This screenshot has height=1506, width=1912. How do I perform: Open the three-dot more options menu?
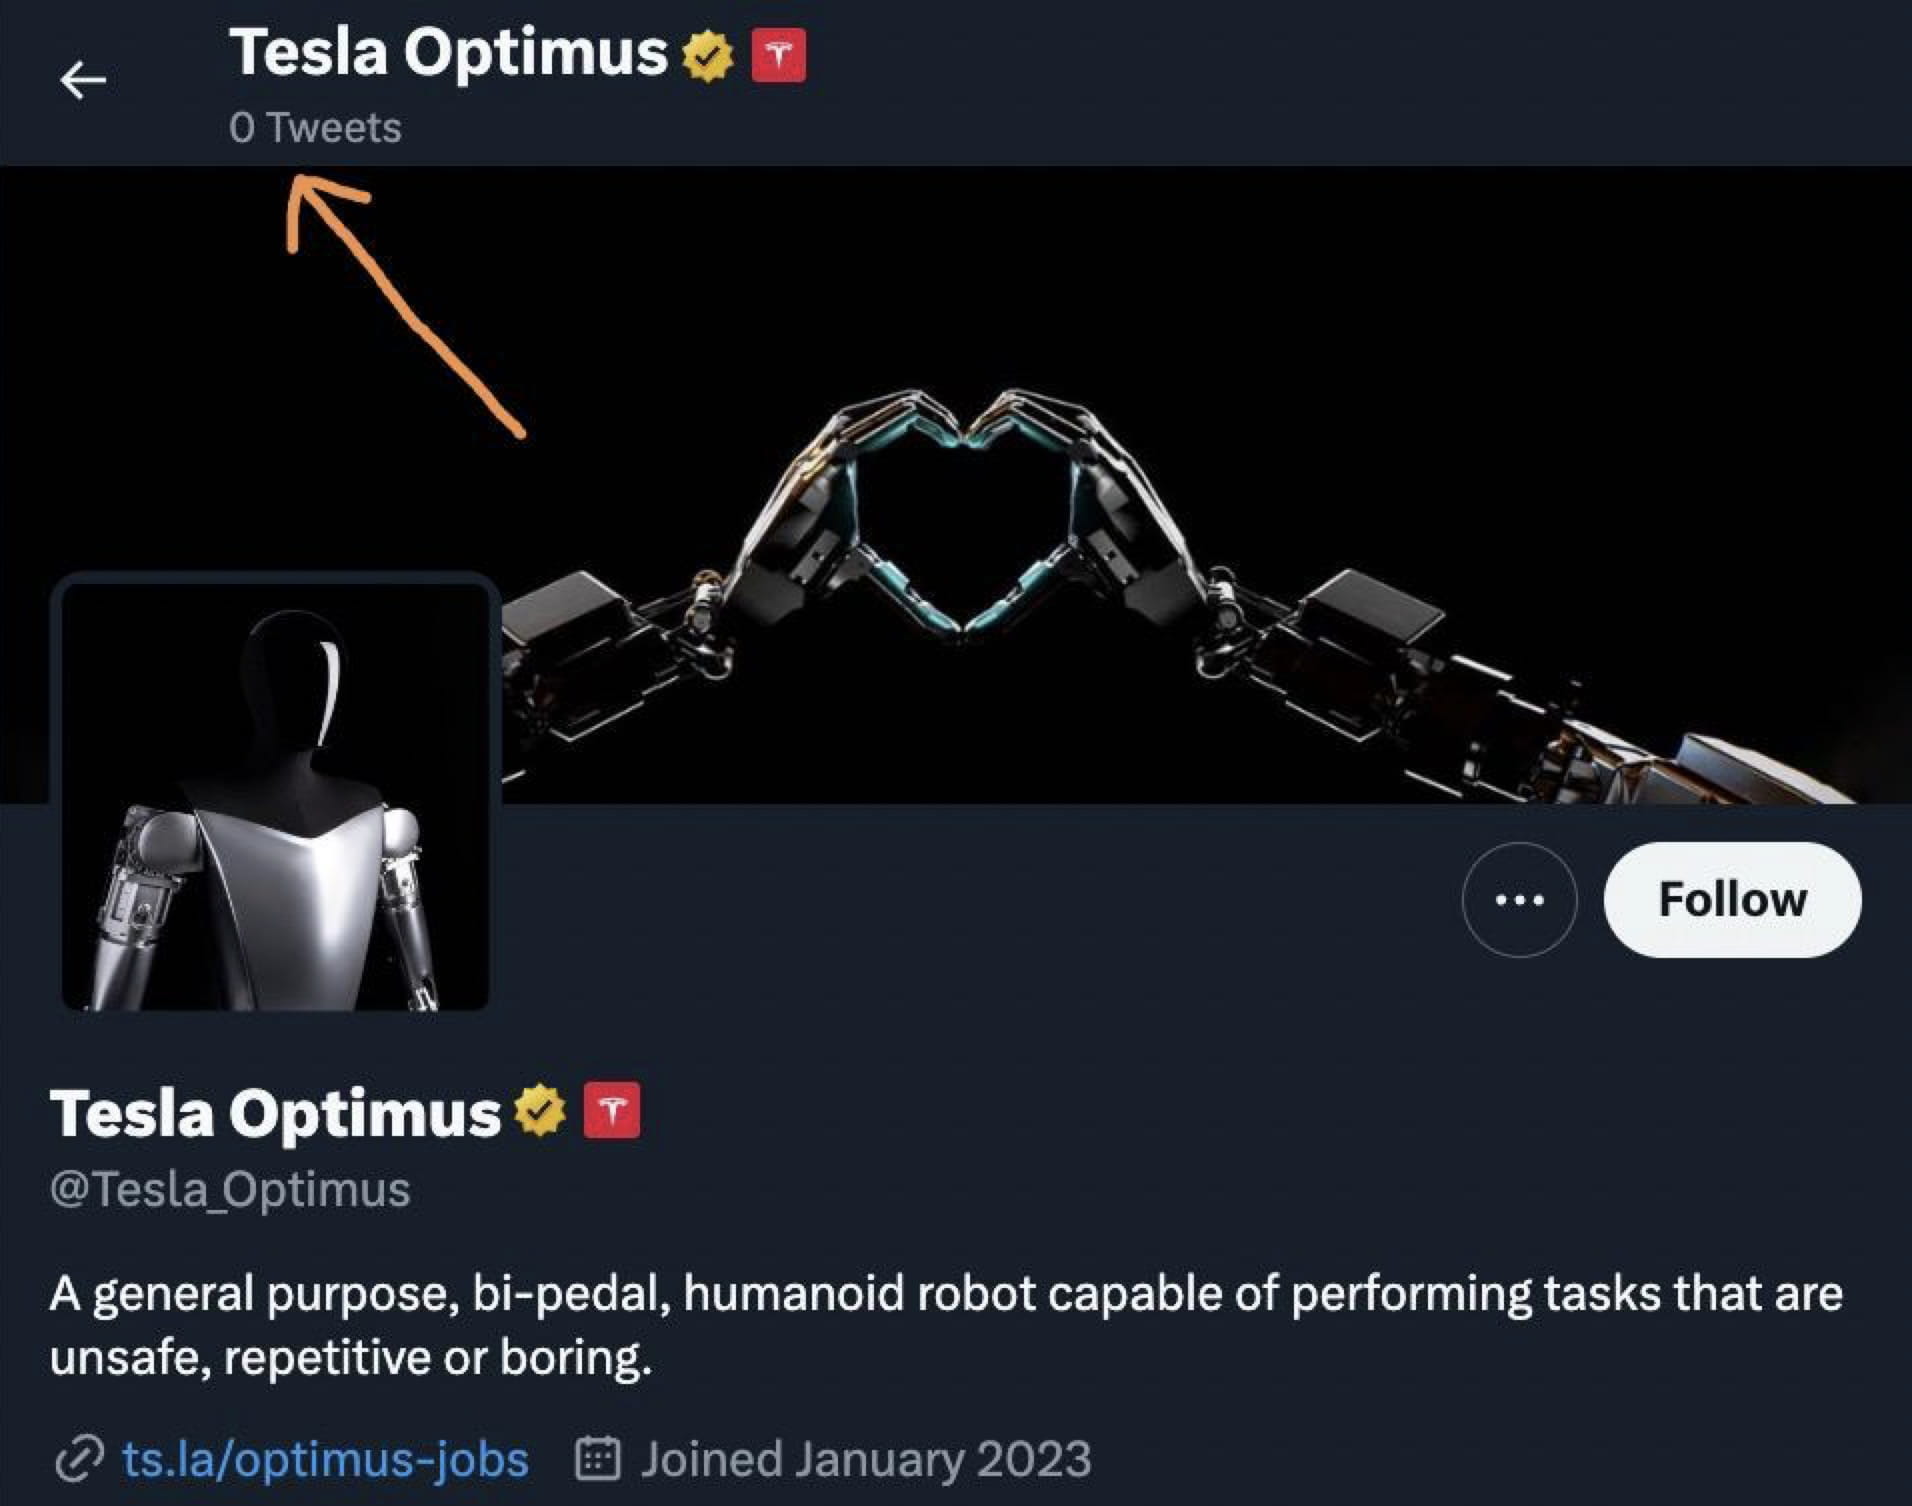pos(1519,900)
